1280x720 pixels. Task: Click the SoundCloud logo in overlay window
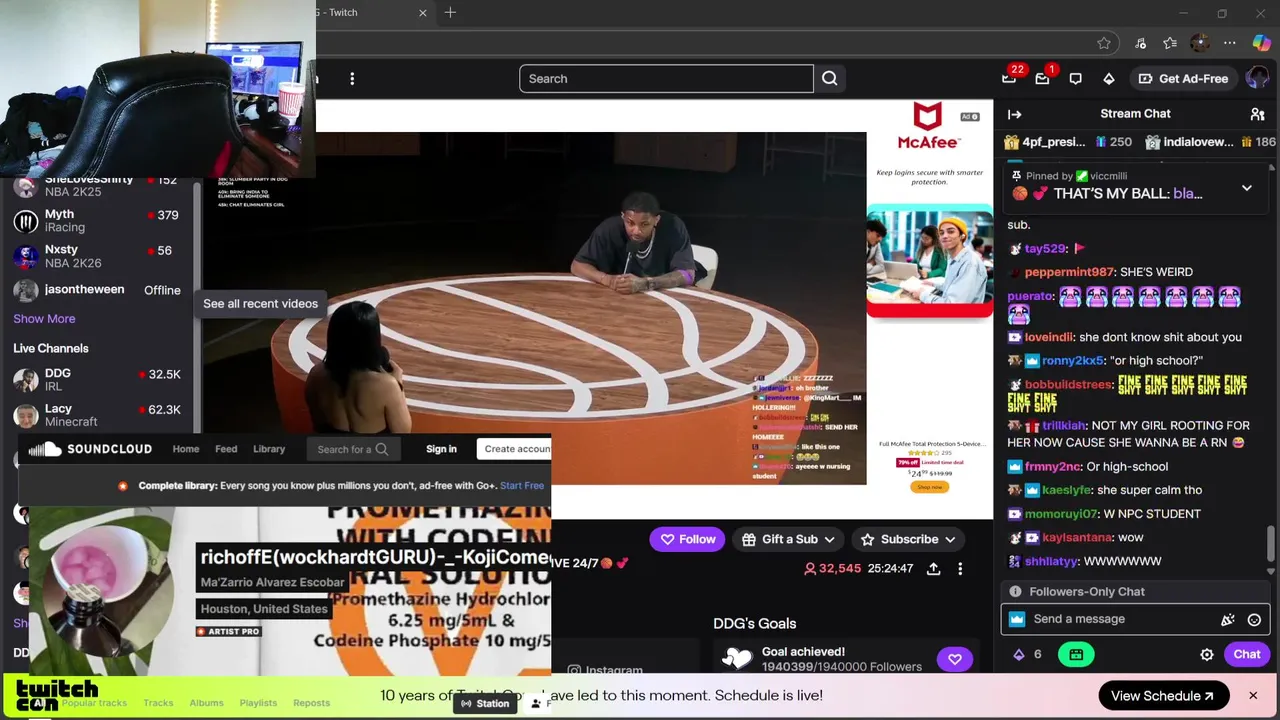90,449
